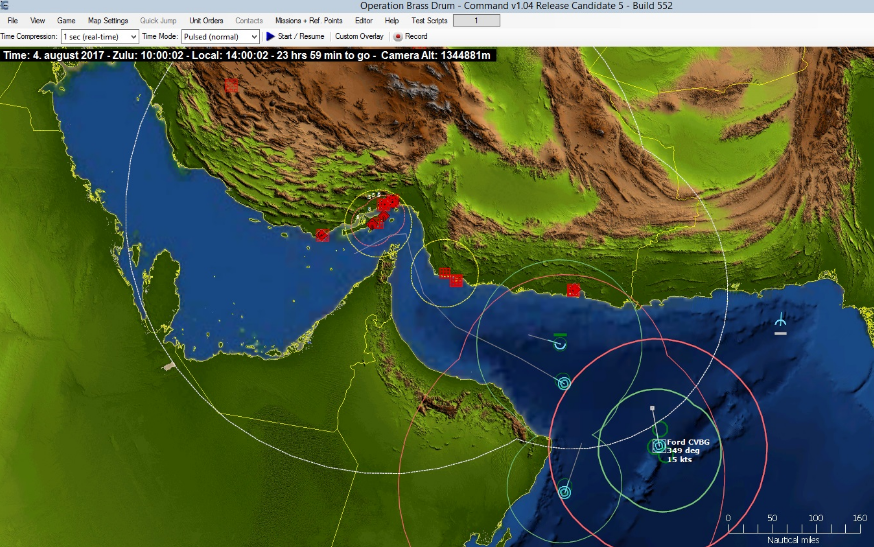Select friendly submarine icon northwest of Ford CVBG
The height and width of the screenshot is (547, 874).
[x=564, y=383]
